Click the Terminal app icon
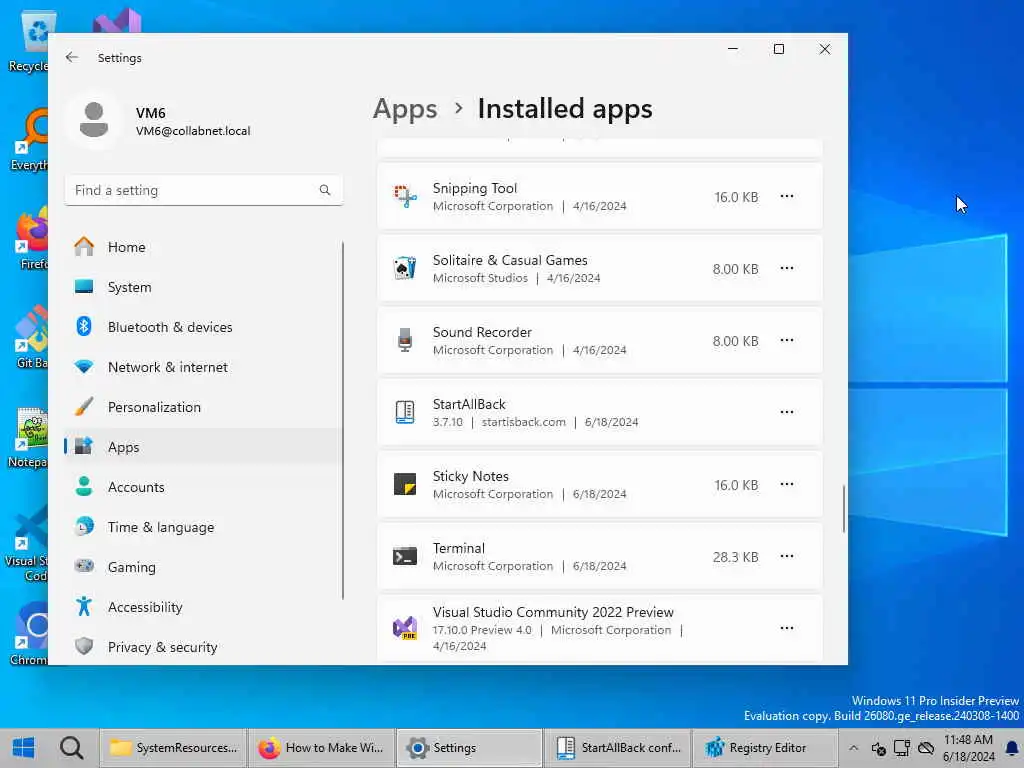Screen dimensions: 1024x768 [x=405, y=556]
